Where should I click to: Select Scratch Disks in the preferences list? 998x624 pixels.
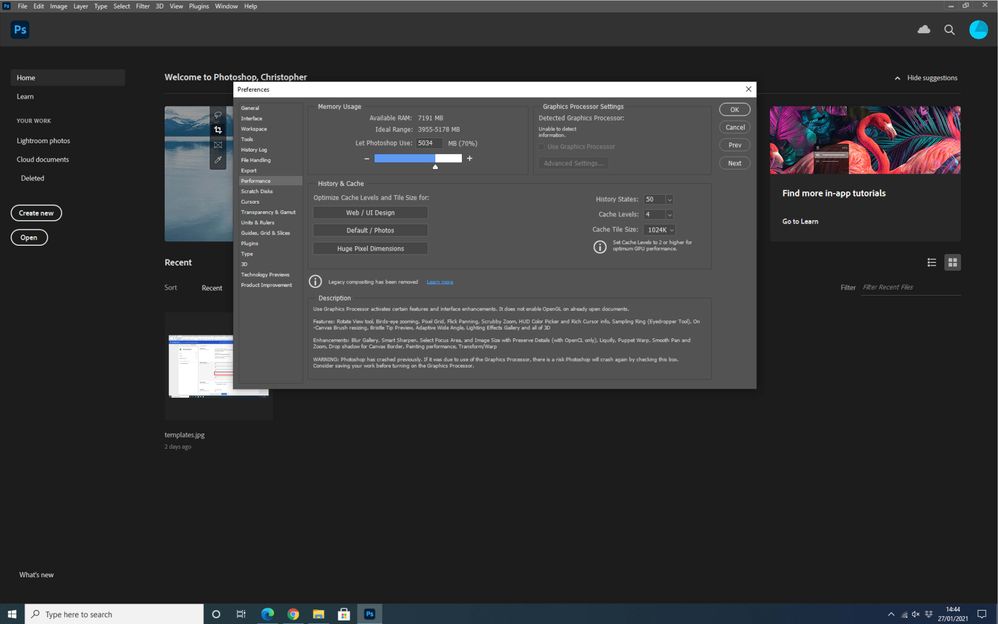pyautogui.click(x=257, y=190)
